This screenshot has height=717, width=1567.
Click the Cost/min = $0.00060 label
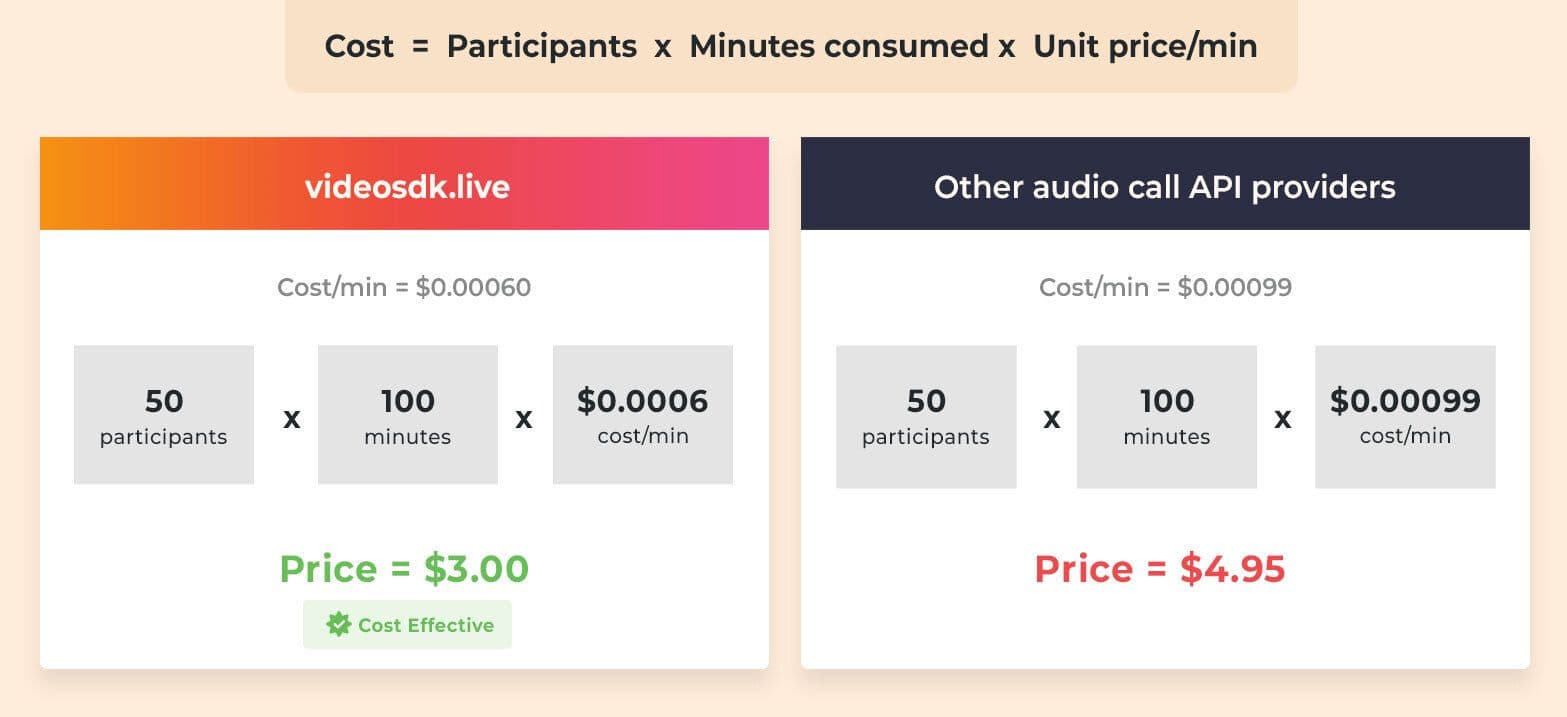(x=404, y=288)
